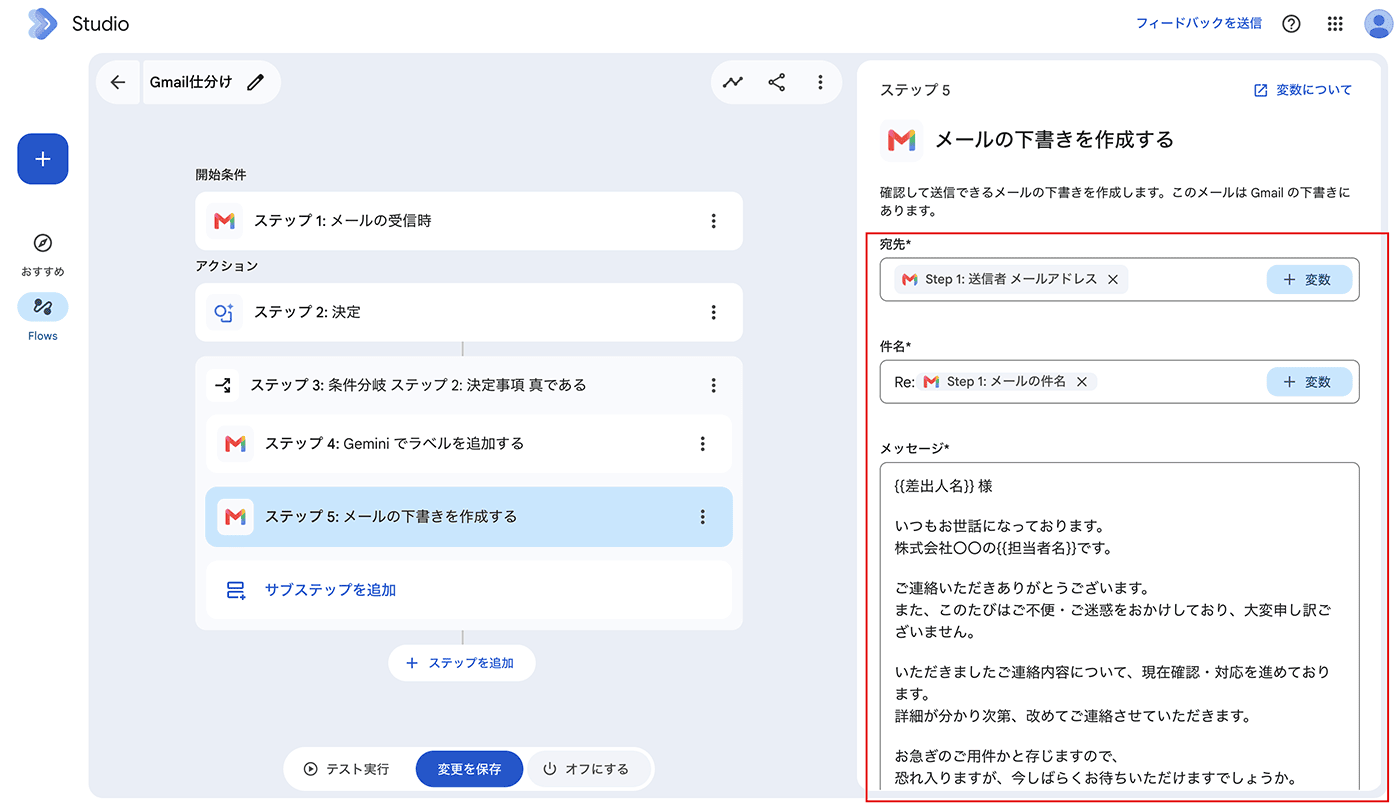Click Gmail icon on ステップ 4 card
Image resolution: width=1400 pixels, height=810 pixels.
tap(236, 443)
